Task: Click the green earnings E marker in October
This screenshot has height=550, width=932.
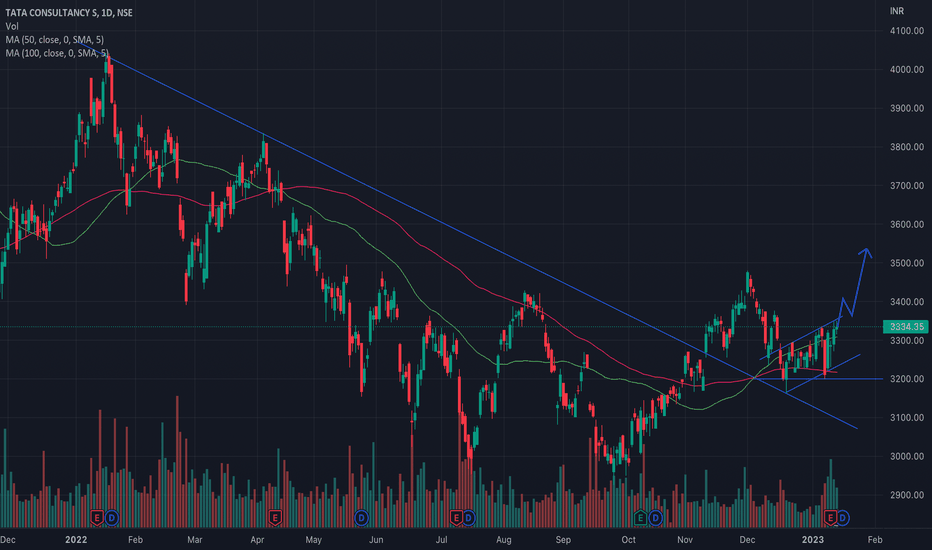Action: pos(640,518)
